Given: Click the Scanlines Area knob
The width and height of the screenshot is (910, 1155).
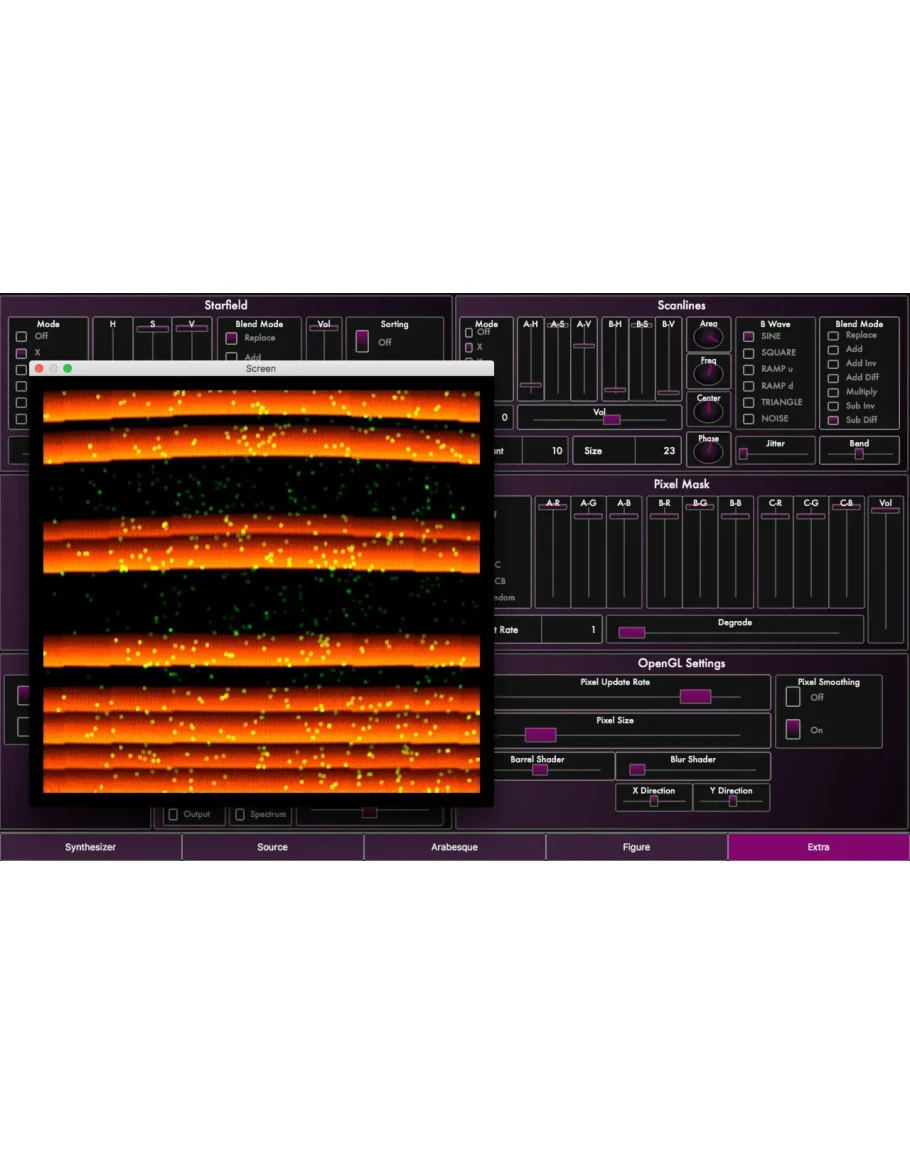Looking at the screenshot, I should [708, 338].
